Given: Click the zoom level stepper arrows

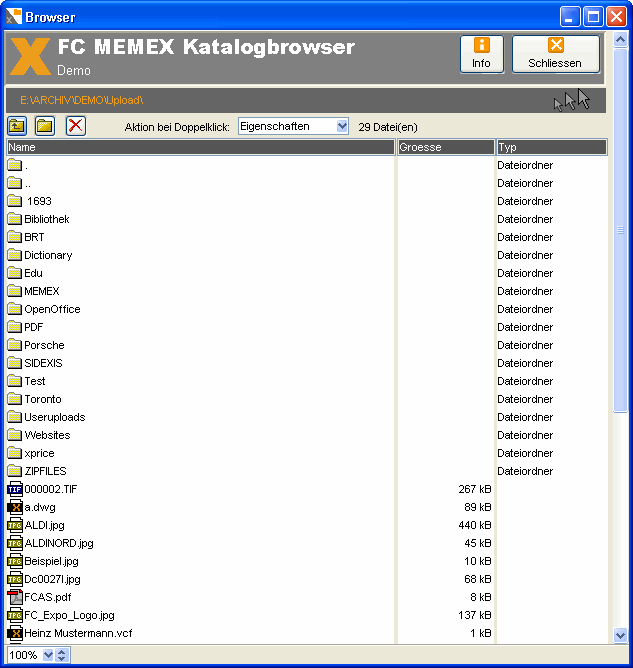Looking at the screenshot, I should pos(62,655).
